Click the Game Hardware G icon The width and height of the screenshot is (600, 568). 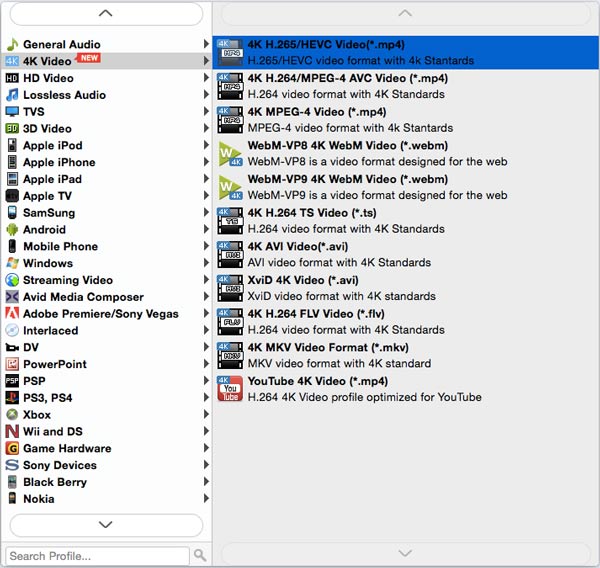pos(12,448)
